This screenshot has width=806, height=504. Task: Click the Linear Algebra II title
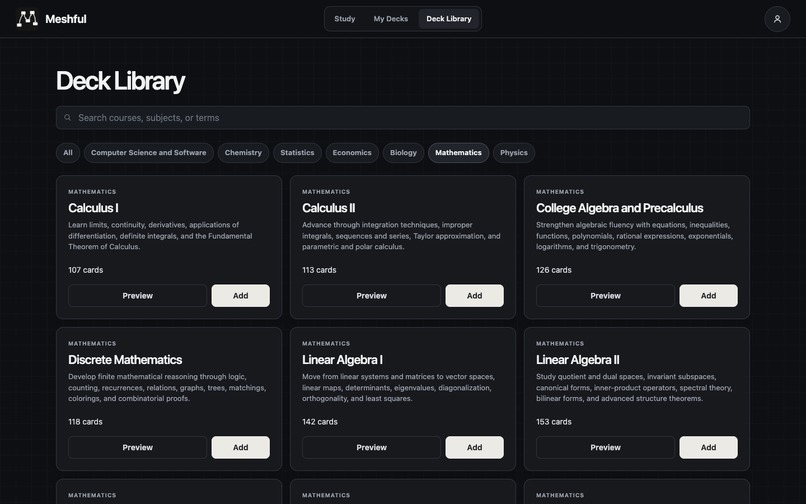coord(578,359)
